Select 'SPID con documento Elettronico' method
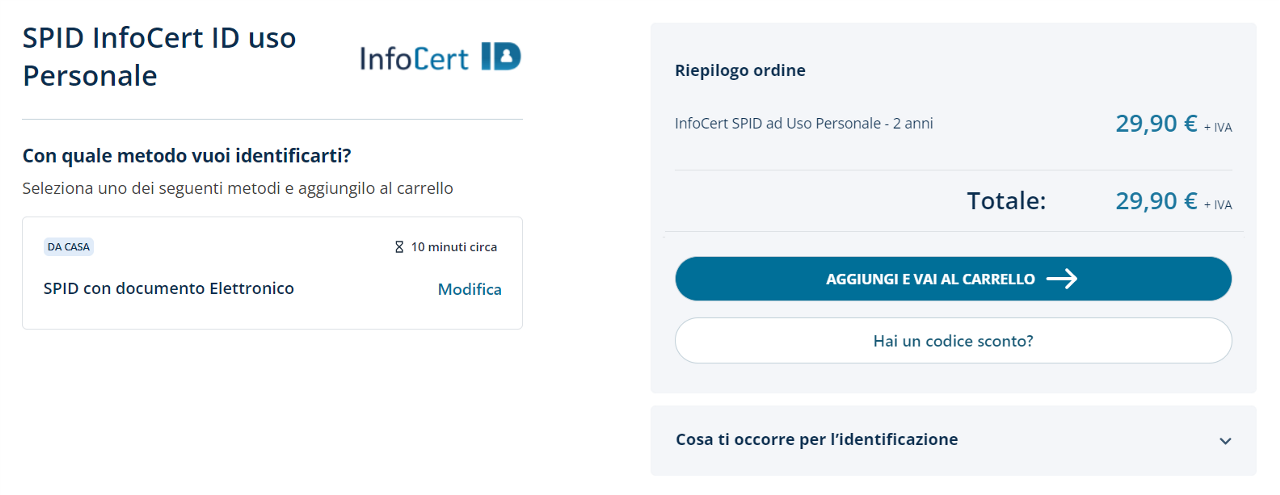Screen dimensions: 1280x495 coord(169,288)
